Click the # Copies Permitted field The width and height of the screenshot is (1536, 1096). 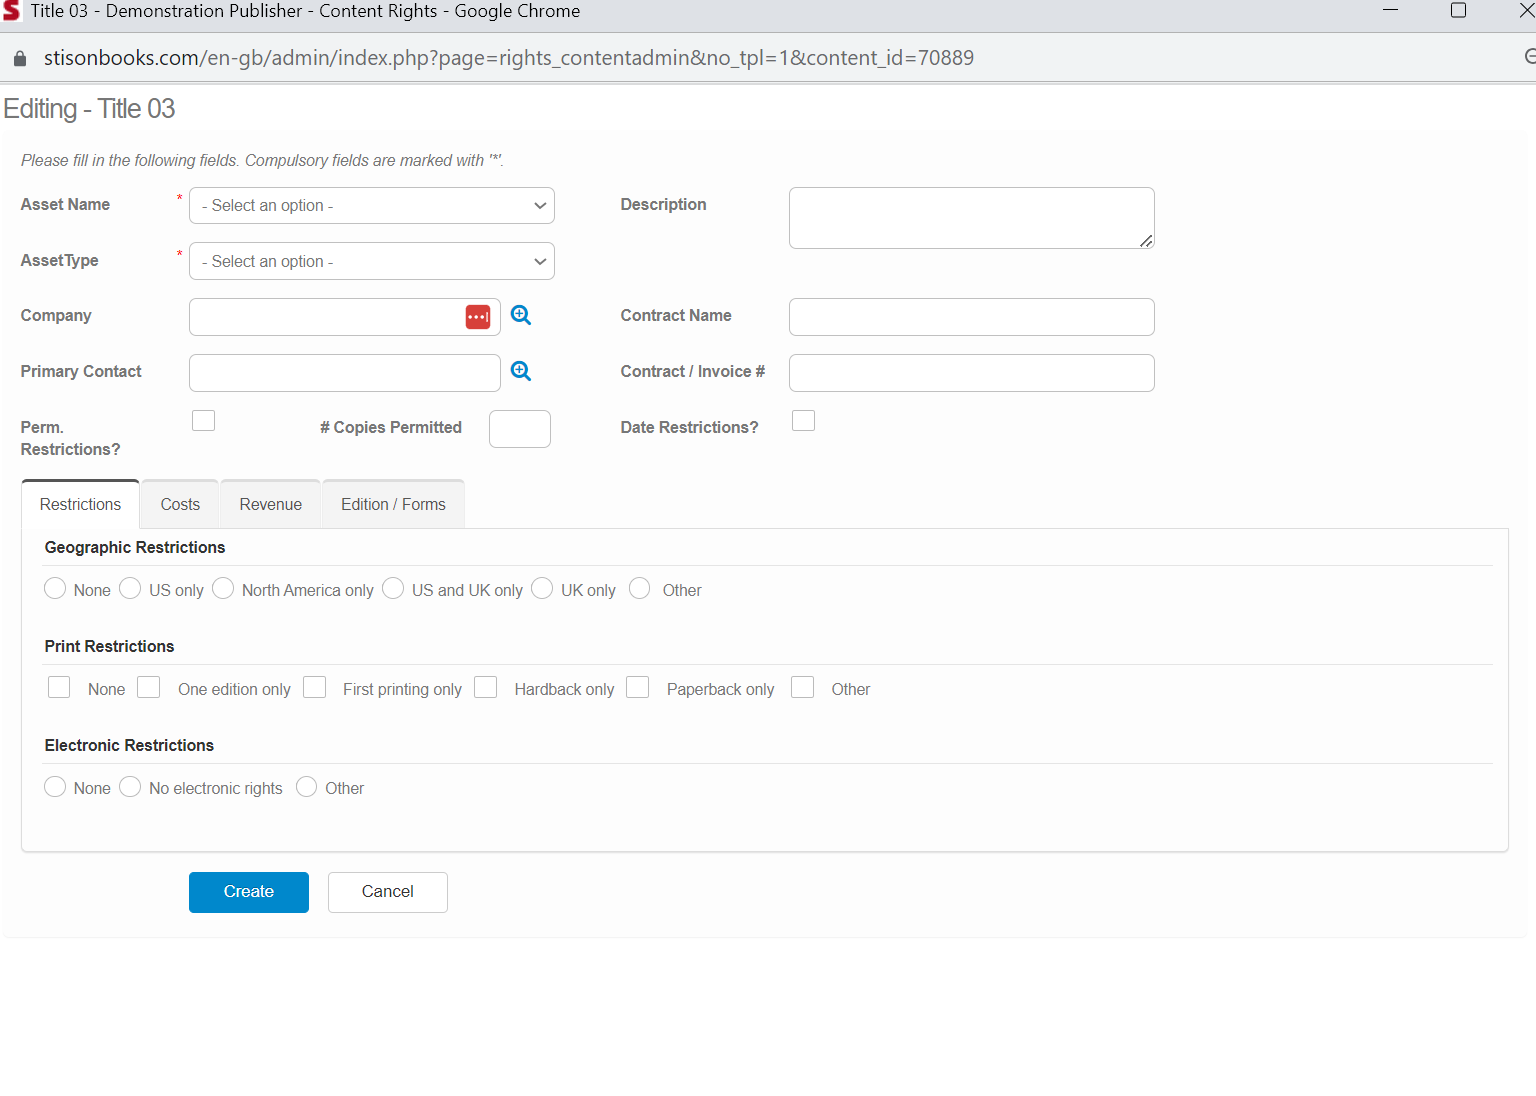point(519,429)
